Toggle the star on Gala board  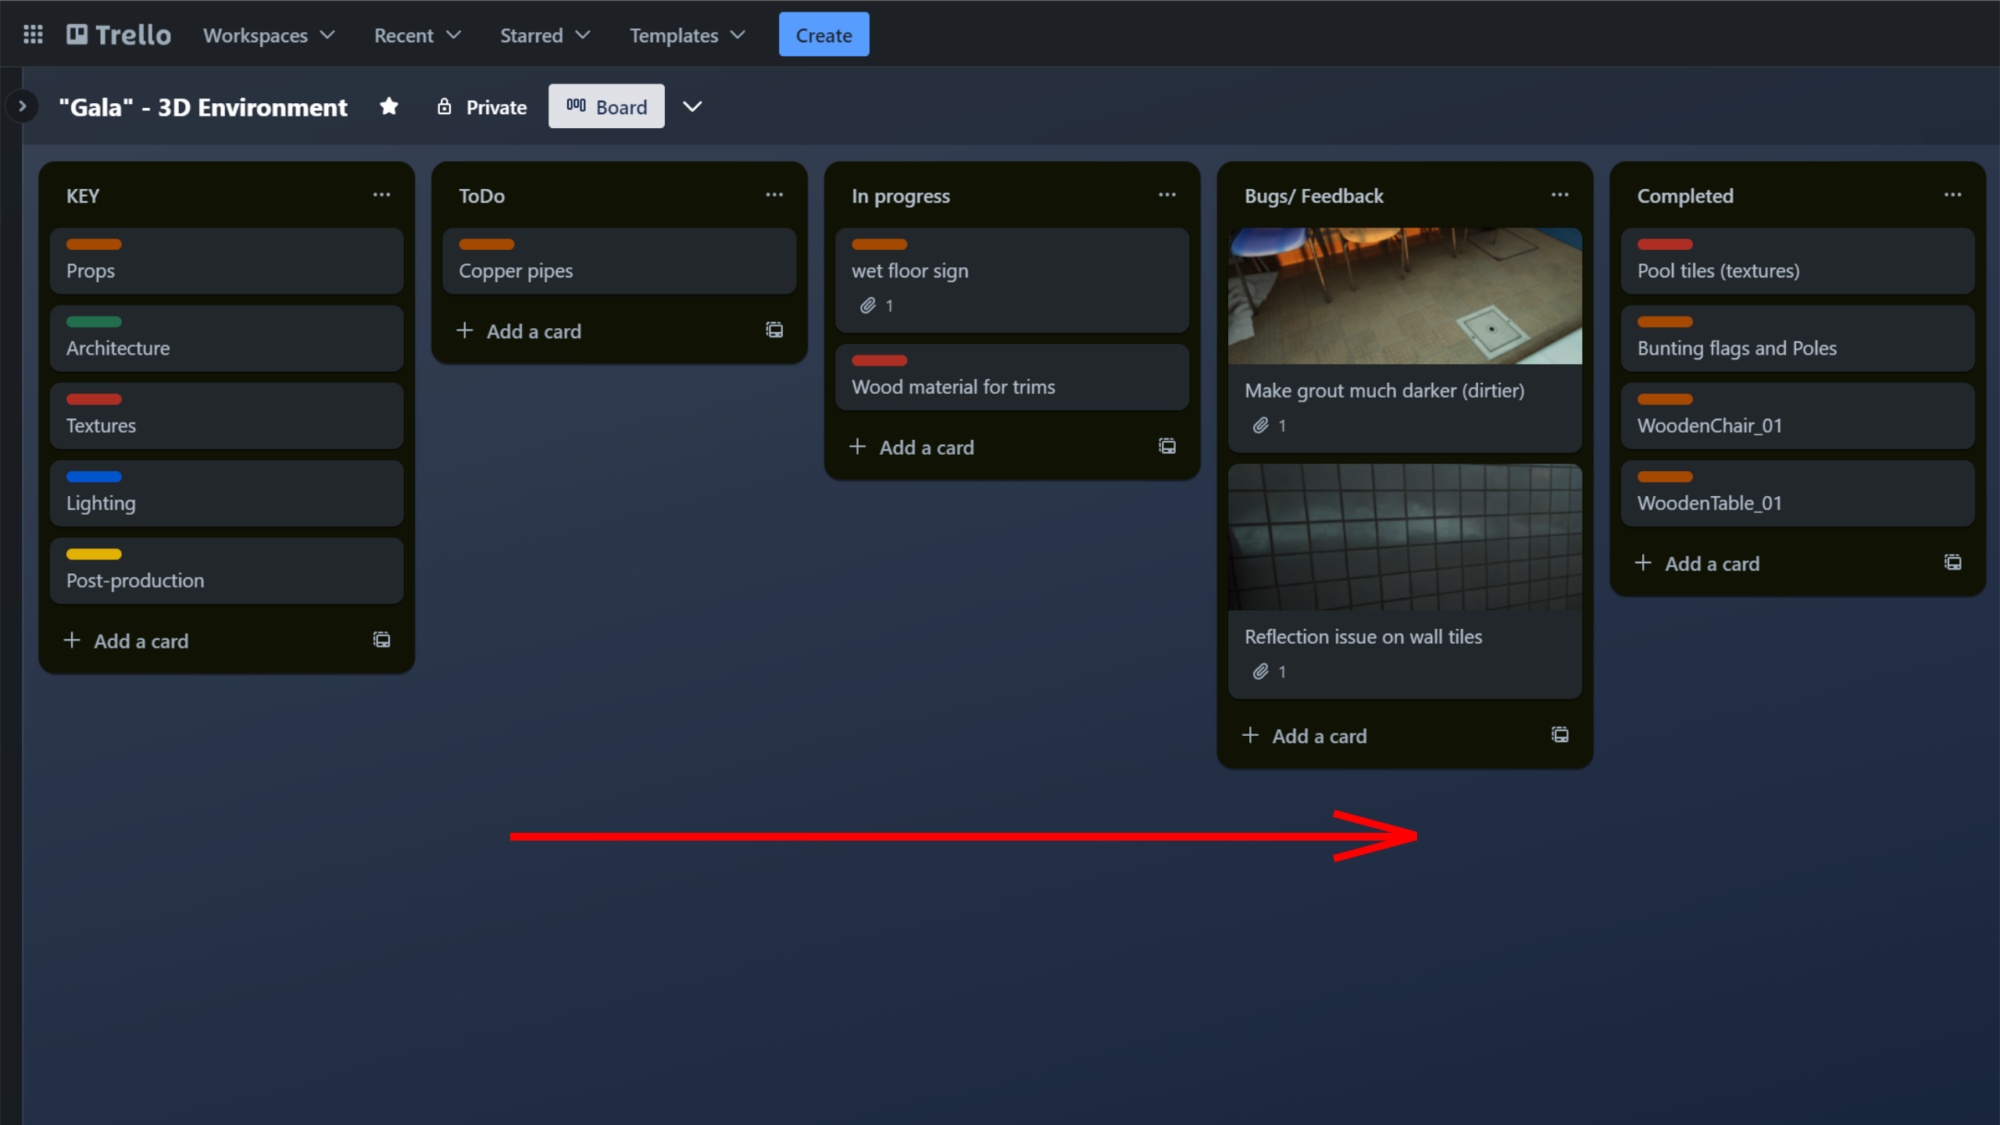coord(389,107)
